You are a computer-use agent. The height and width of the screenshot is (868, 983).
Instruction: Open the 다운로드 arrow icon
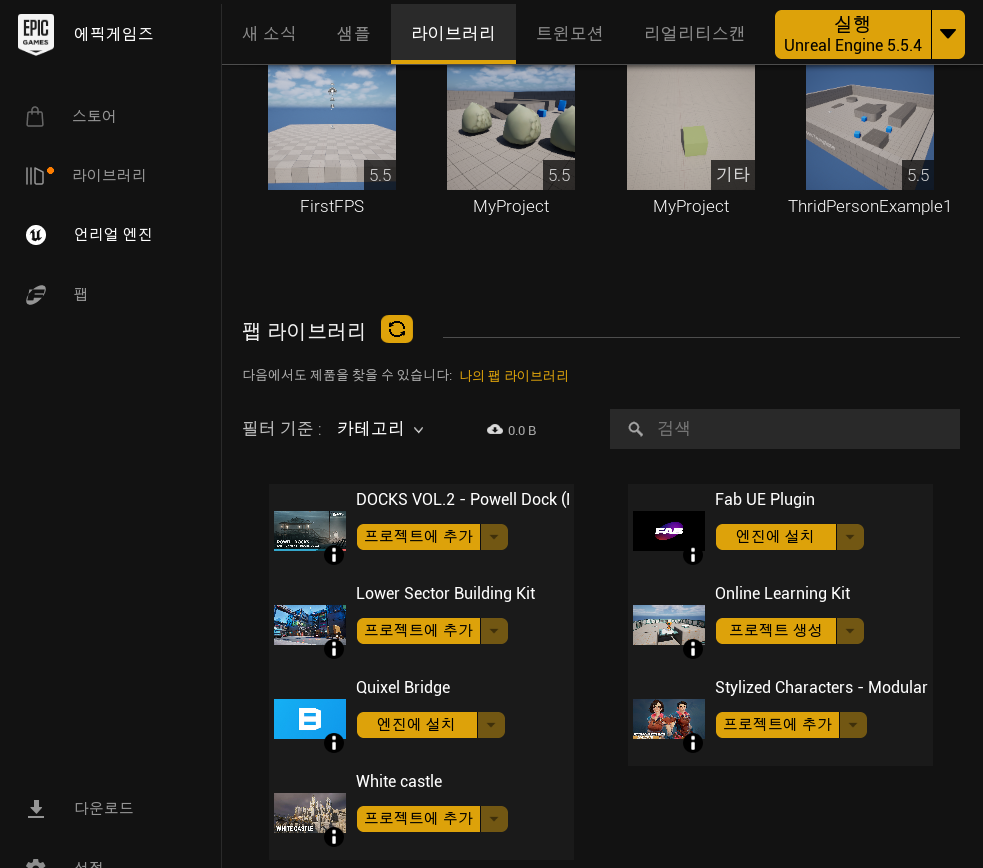[36, 808]
